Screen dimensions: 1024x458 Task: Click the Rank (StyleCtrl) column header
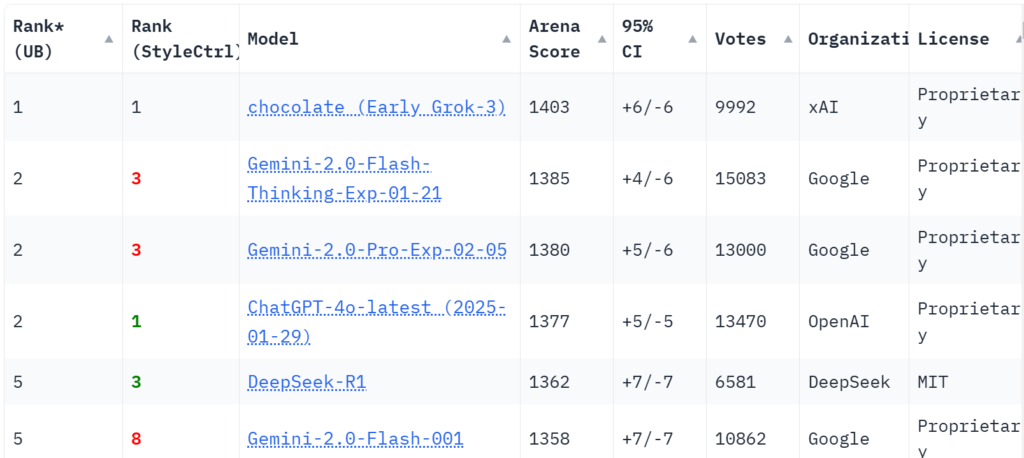click(x=181, y=39)
